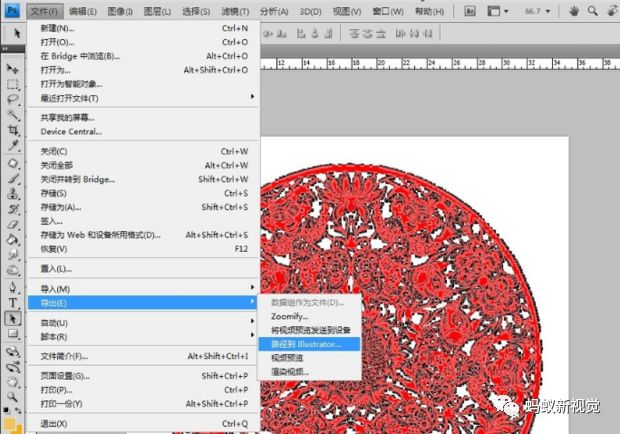Select the Zoom tool in left toolbox

pos(13,396)
